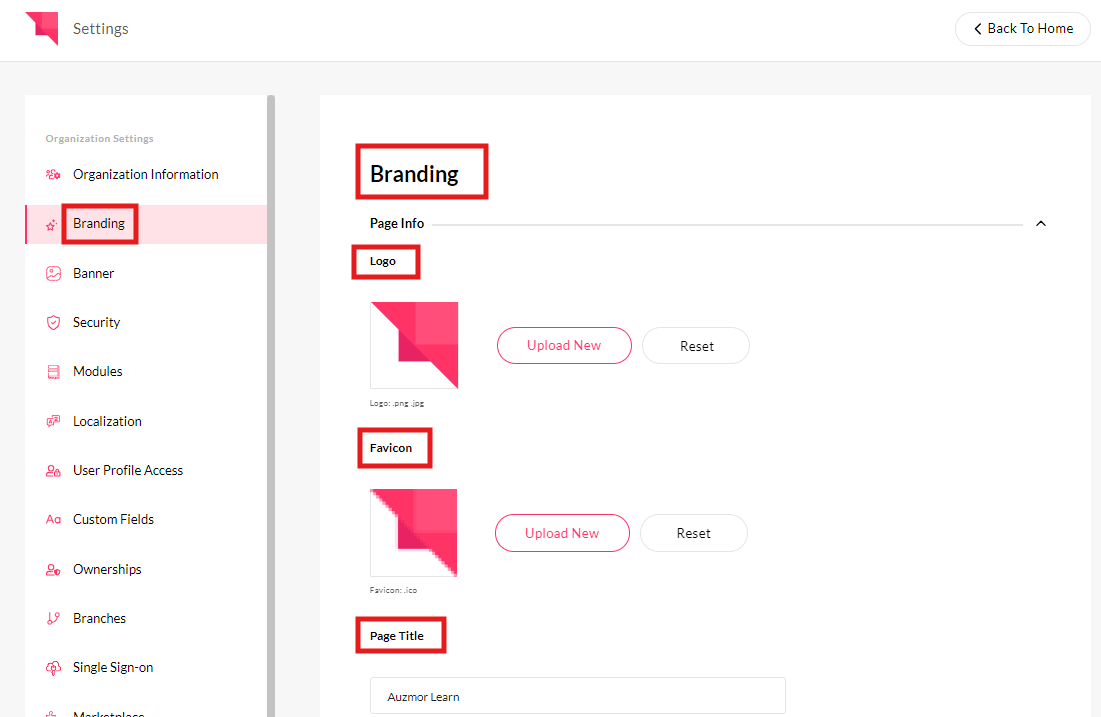
Task: Click the sidebar vertical scrollbar
Action: pos(271,406)
